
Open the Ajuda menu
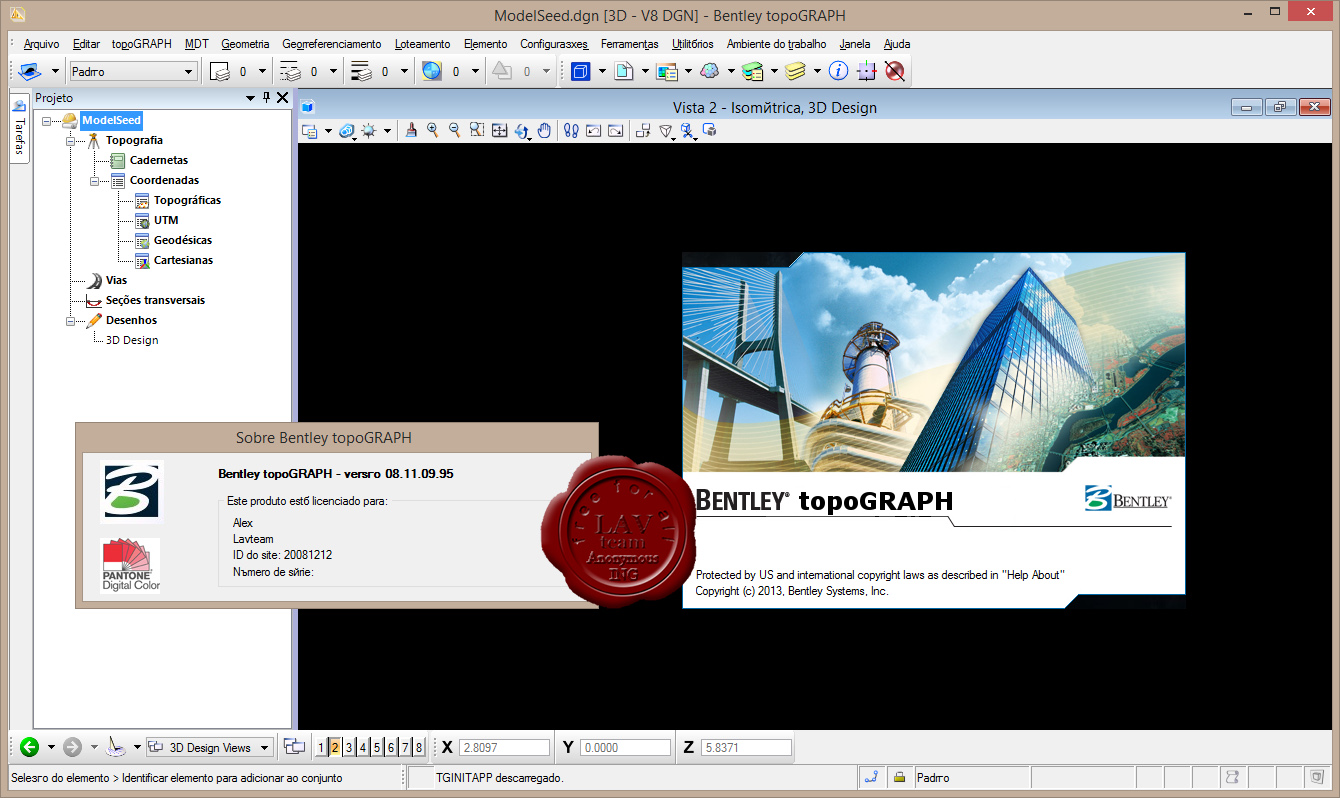(897, 44)
